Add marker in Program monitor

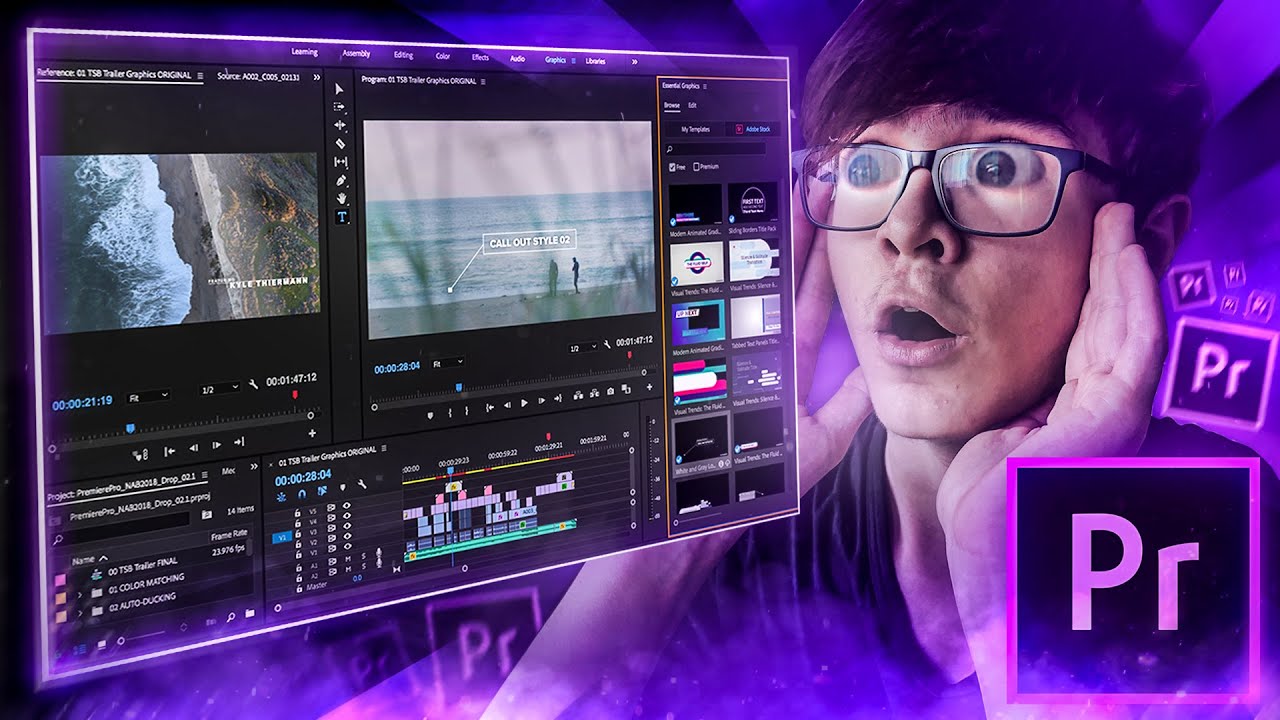(430, 415)
